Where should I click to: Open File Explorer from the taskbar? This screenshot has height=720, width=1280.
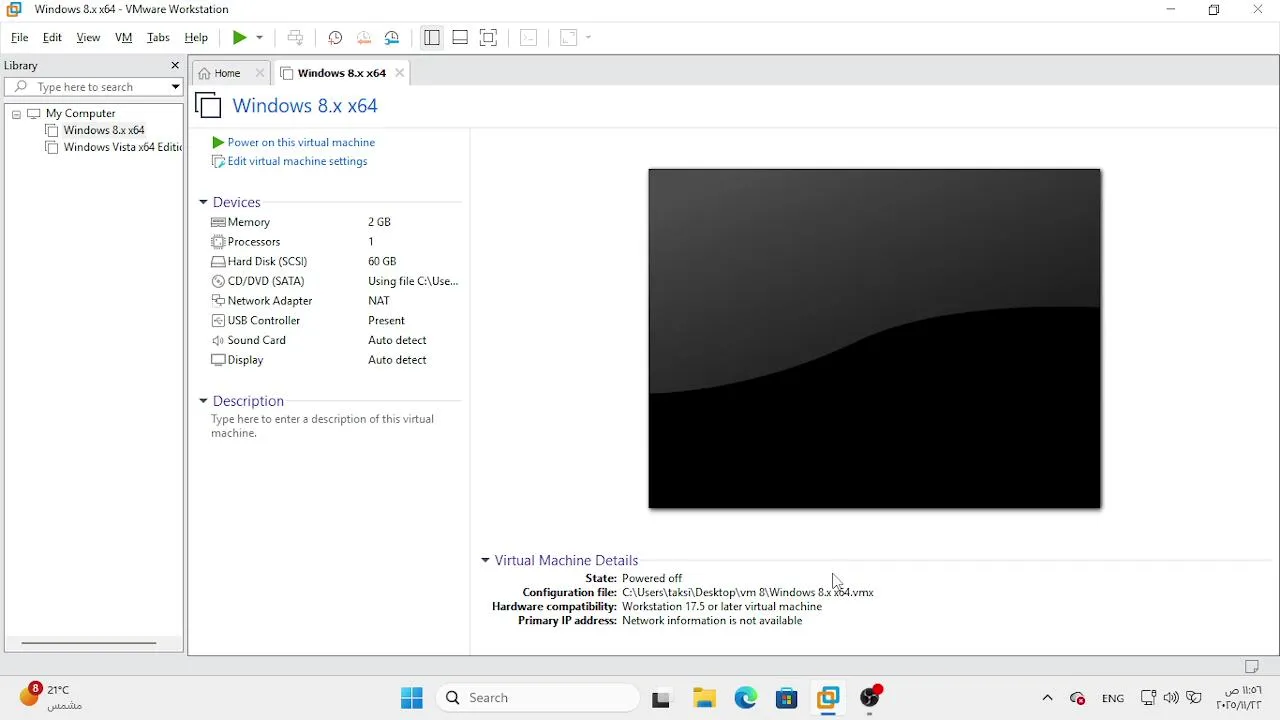(704, 698)
